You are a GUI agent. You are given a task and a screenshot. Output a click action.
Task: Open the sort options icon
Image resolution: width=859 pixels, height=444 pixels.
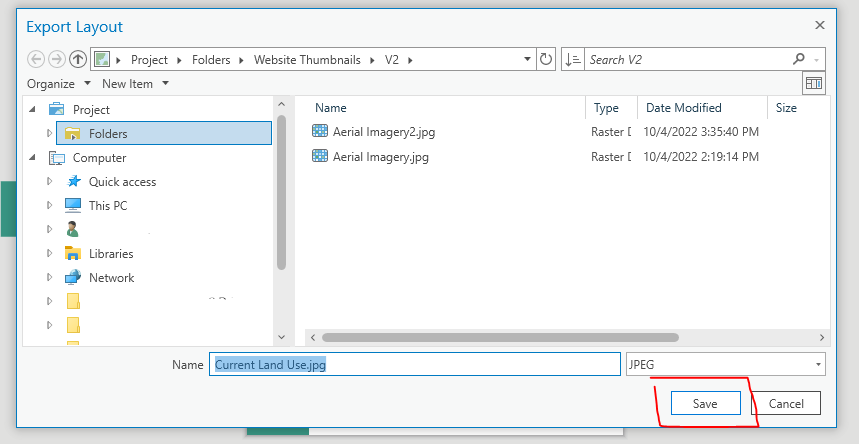(x=573, y=59)
